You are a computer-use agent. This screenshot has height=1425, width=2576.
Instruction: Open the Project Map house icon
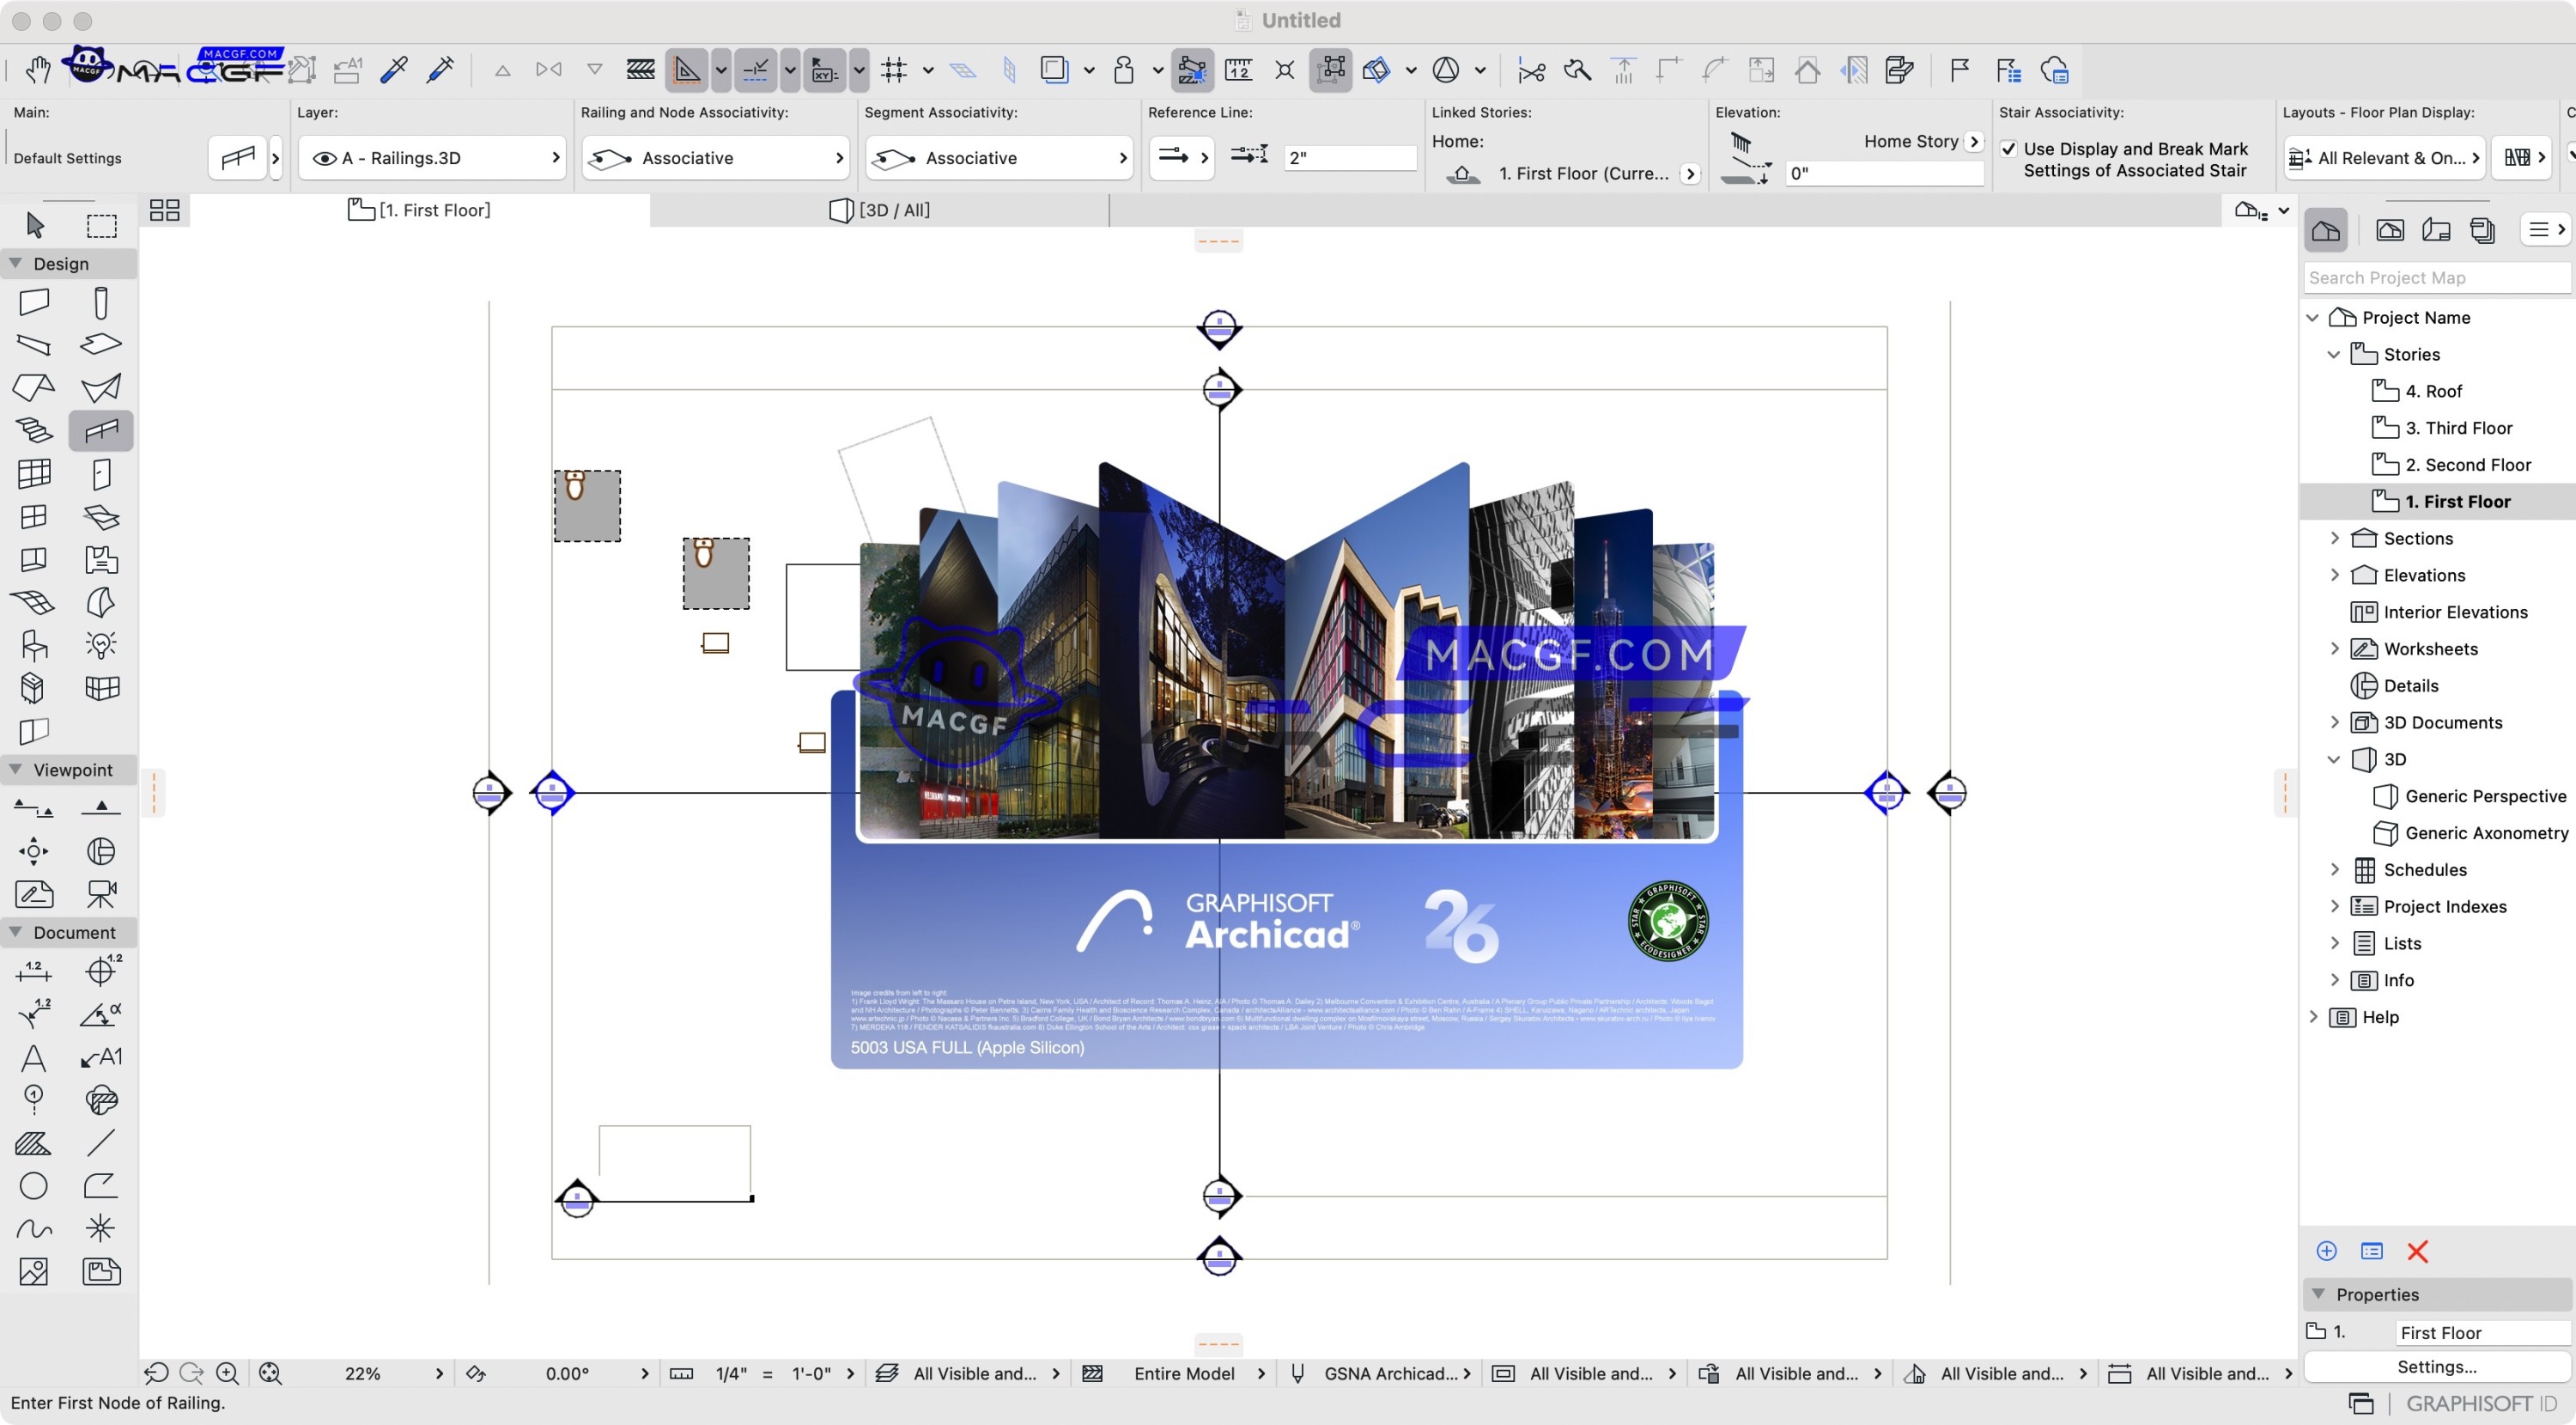2325,230
